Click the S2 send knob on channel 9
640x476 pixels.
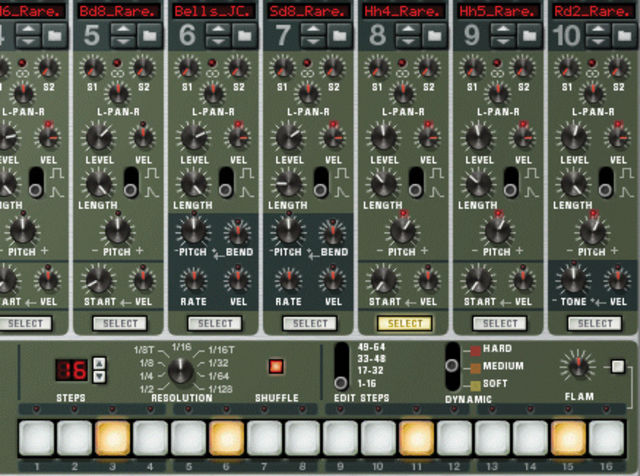(x=522, y=68)
